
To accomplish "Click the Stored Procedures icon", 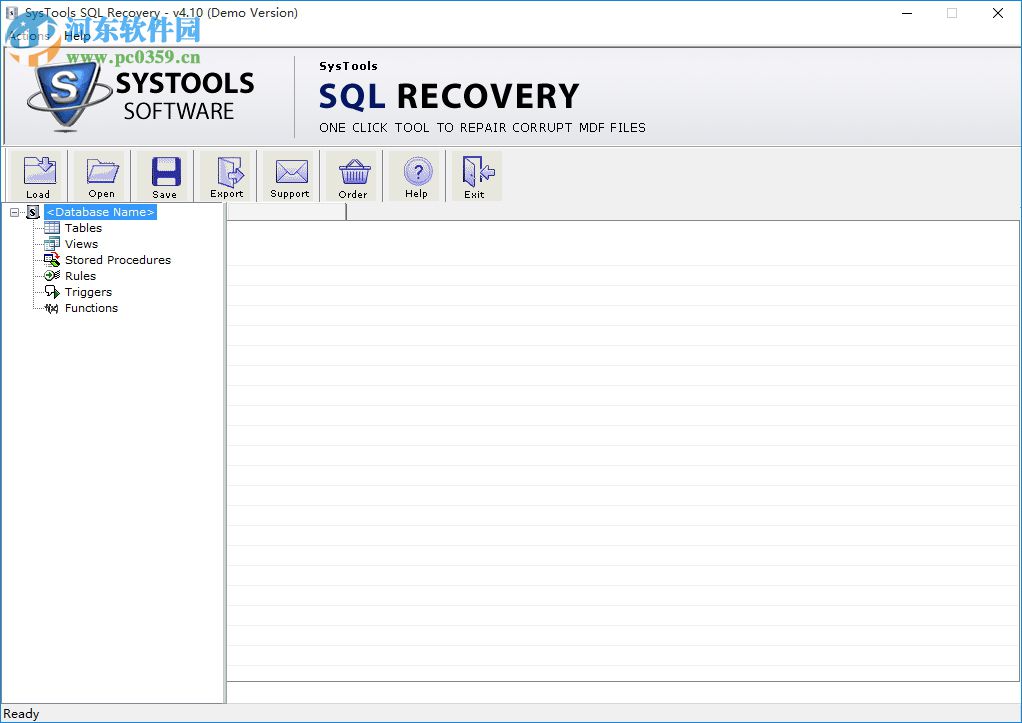I will tap(51, 259).
